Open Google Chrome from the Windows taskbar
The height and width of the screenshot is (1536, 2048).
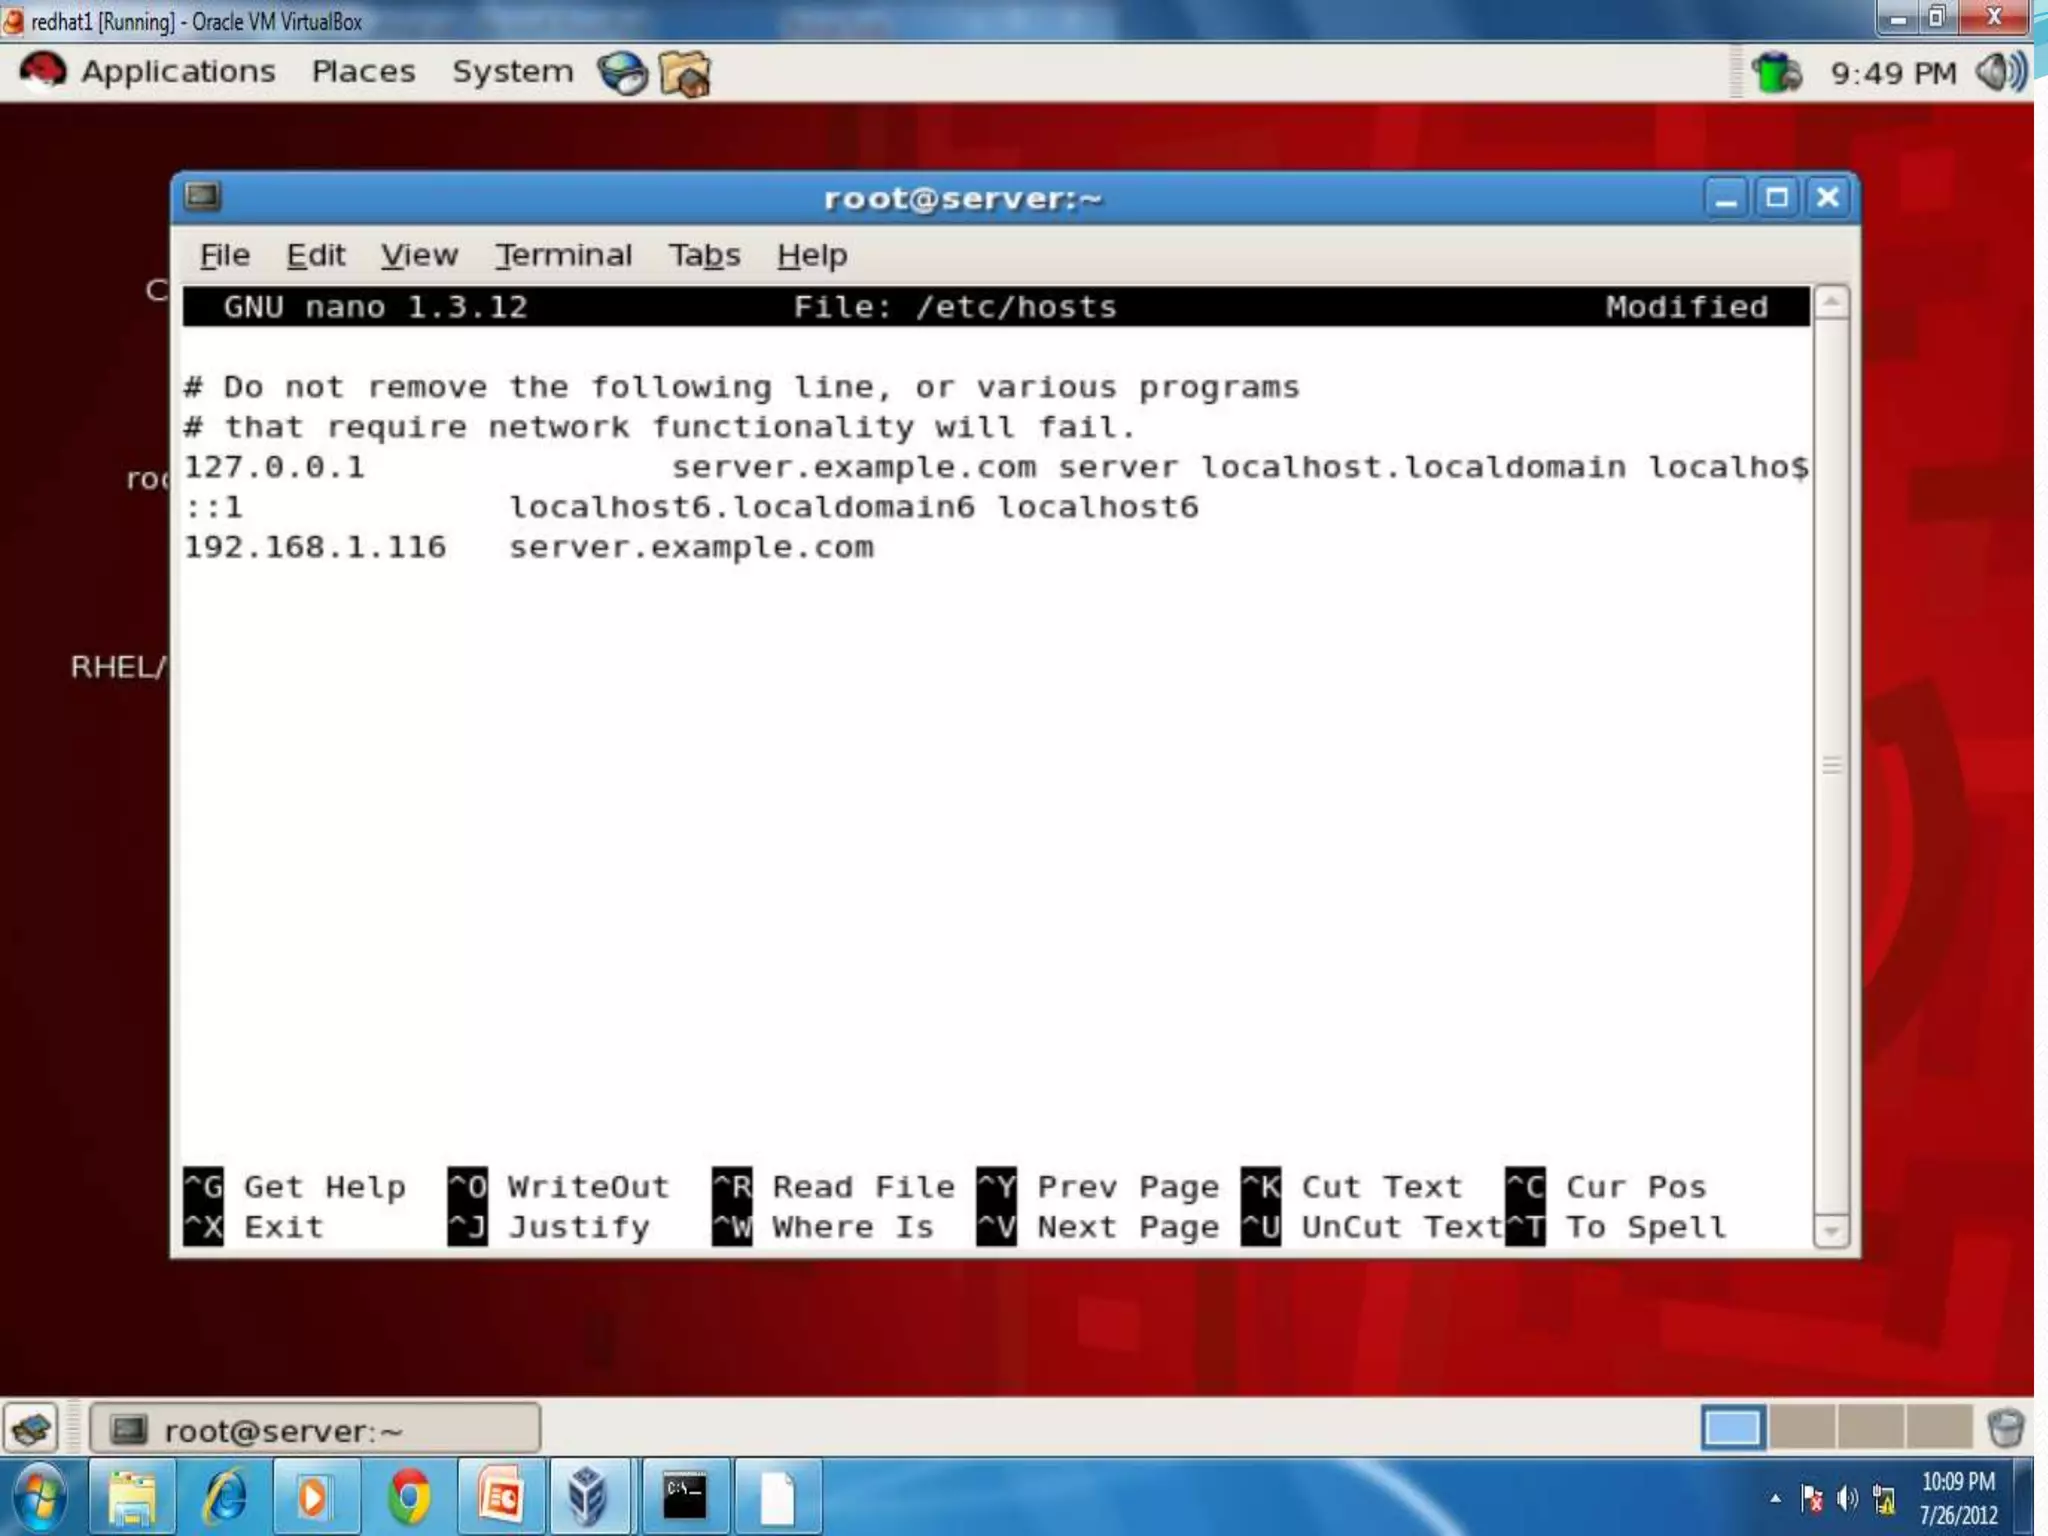coord(408,1497)
